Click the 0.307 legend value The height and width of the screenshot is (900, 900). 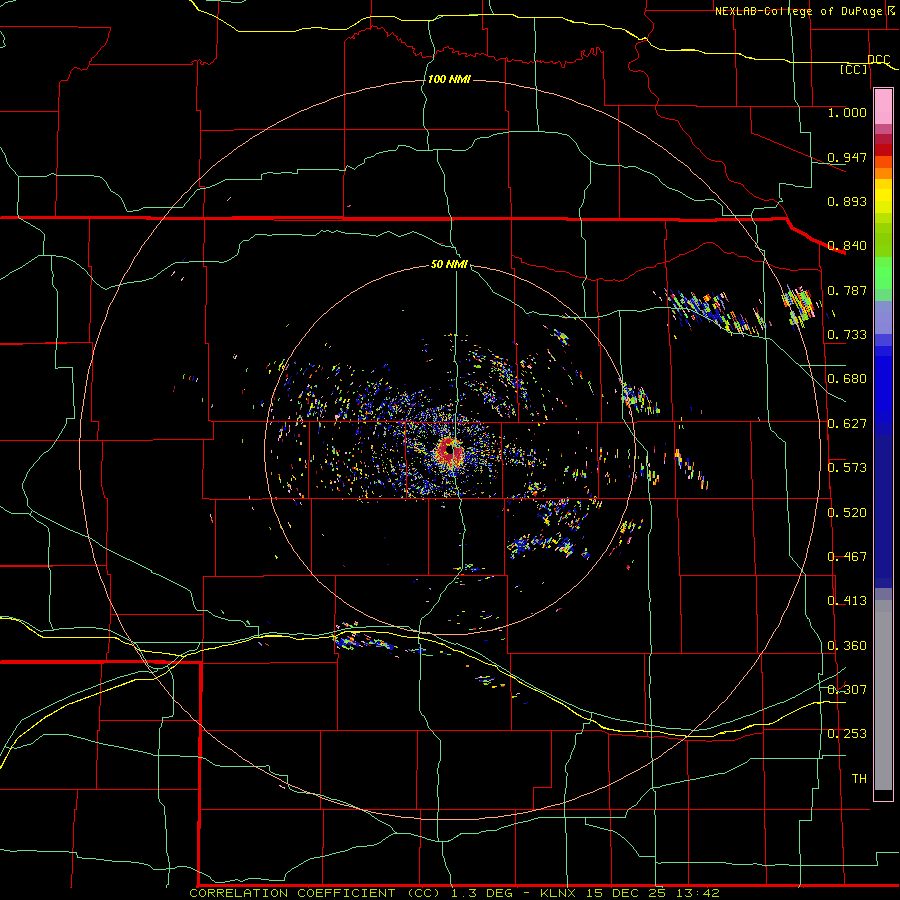[847, 689]
